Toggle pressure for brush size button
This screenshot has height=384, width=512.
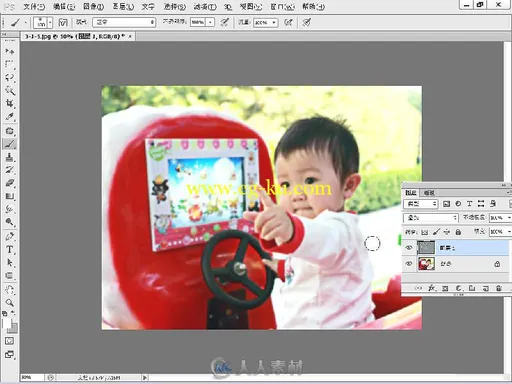pyautogui.click(x=306, y=22)
